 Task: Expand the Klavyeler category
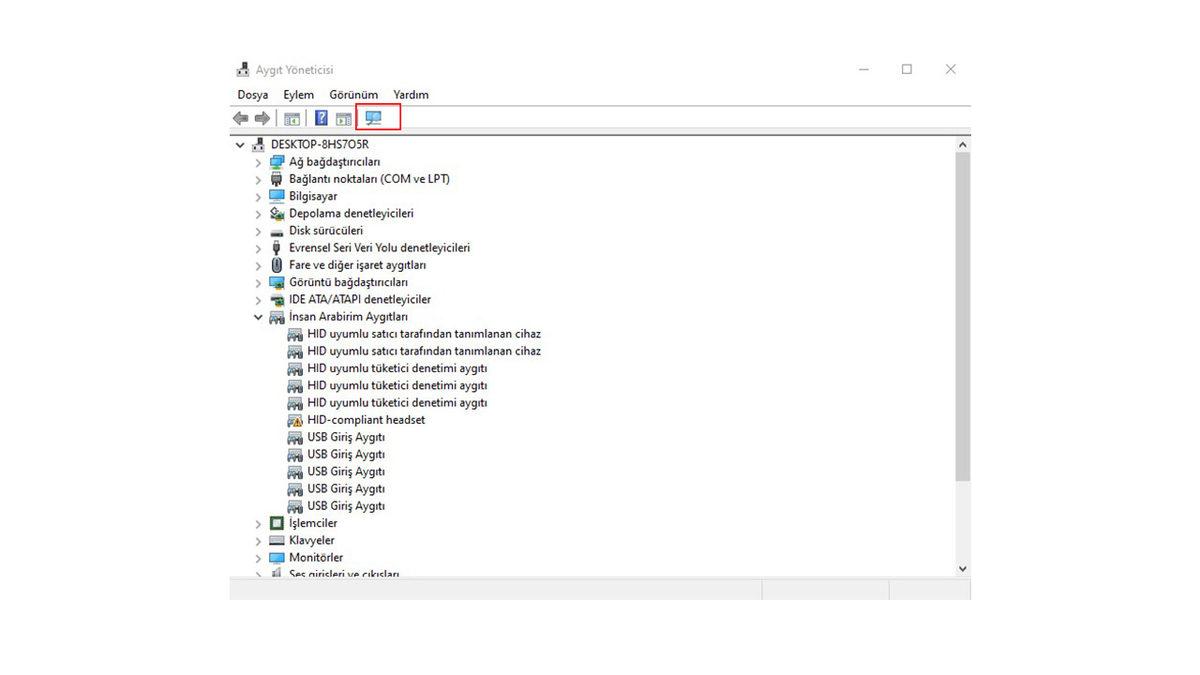tap(258, 541)
